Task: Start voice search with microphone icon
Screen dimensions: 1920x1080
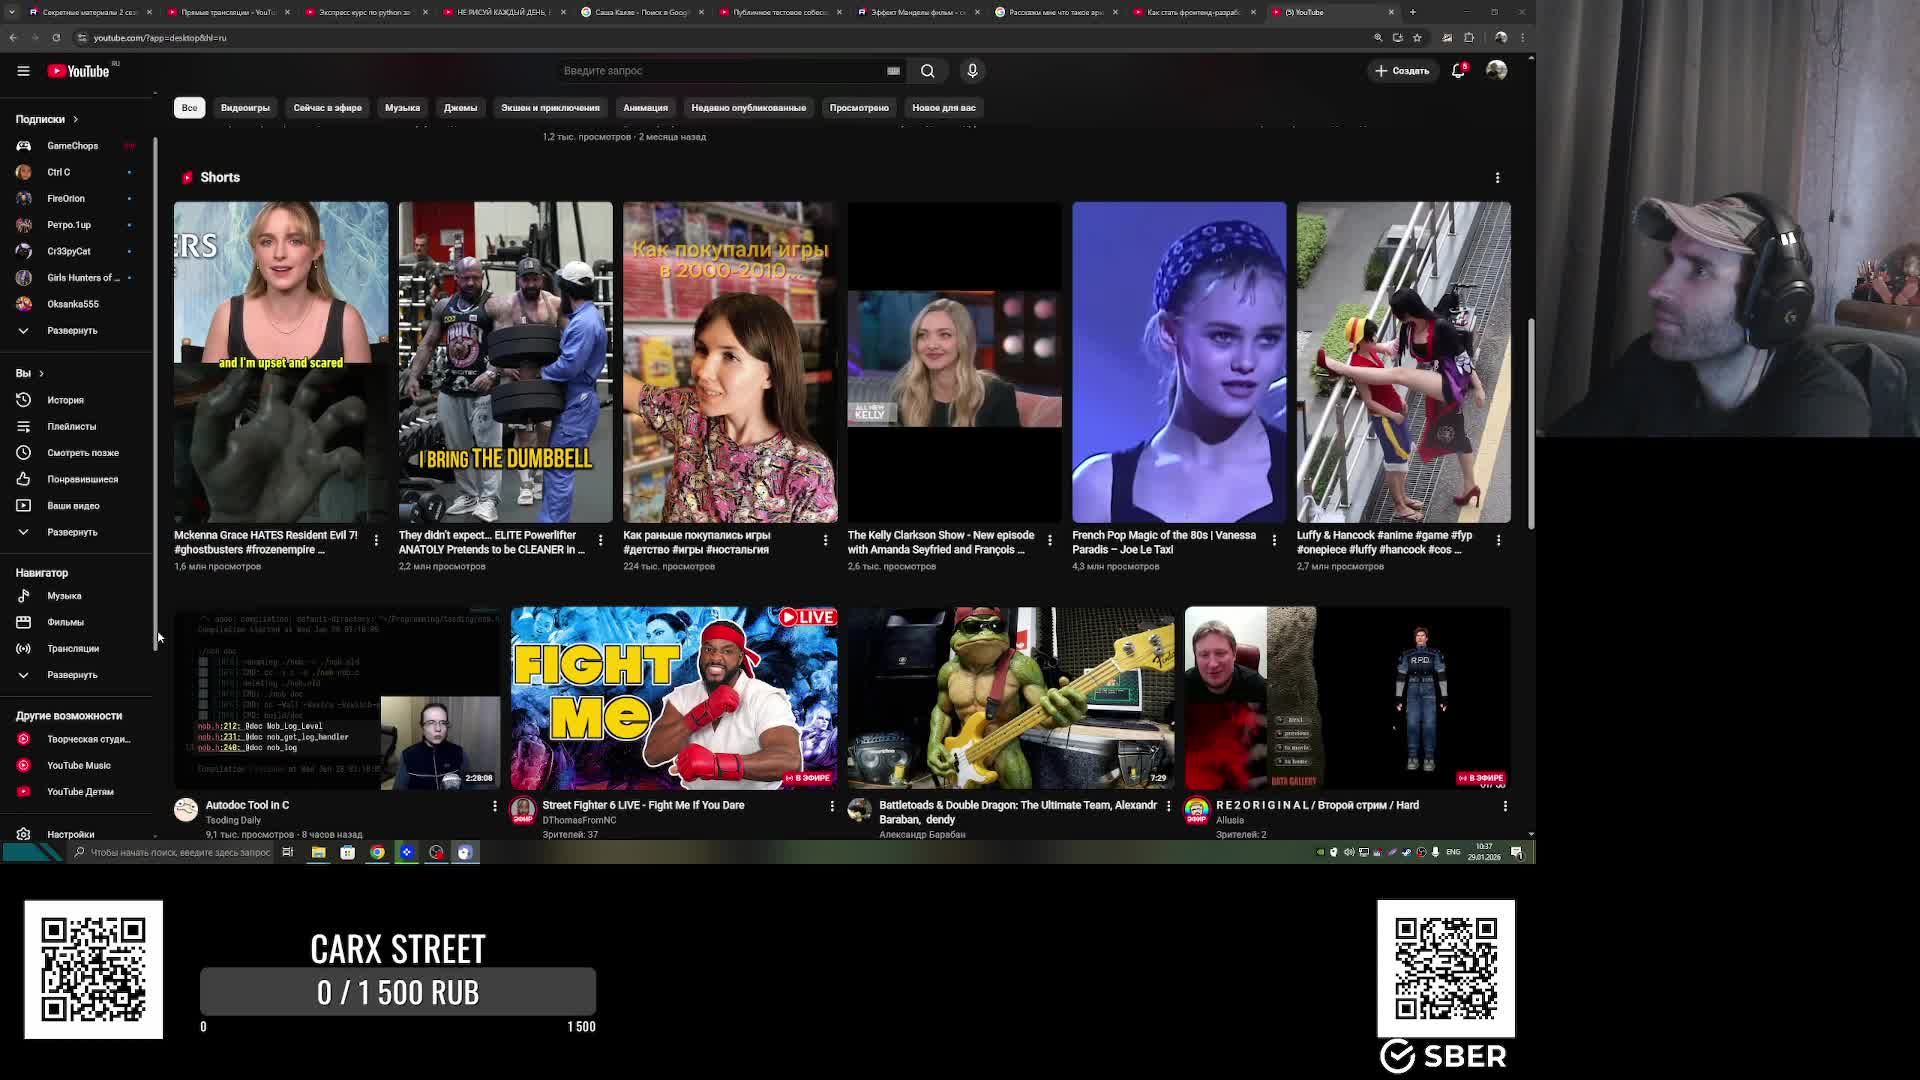Action: tap(972, 71)
